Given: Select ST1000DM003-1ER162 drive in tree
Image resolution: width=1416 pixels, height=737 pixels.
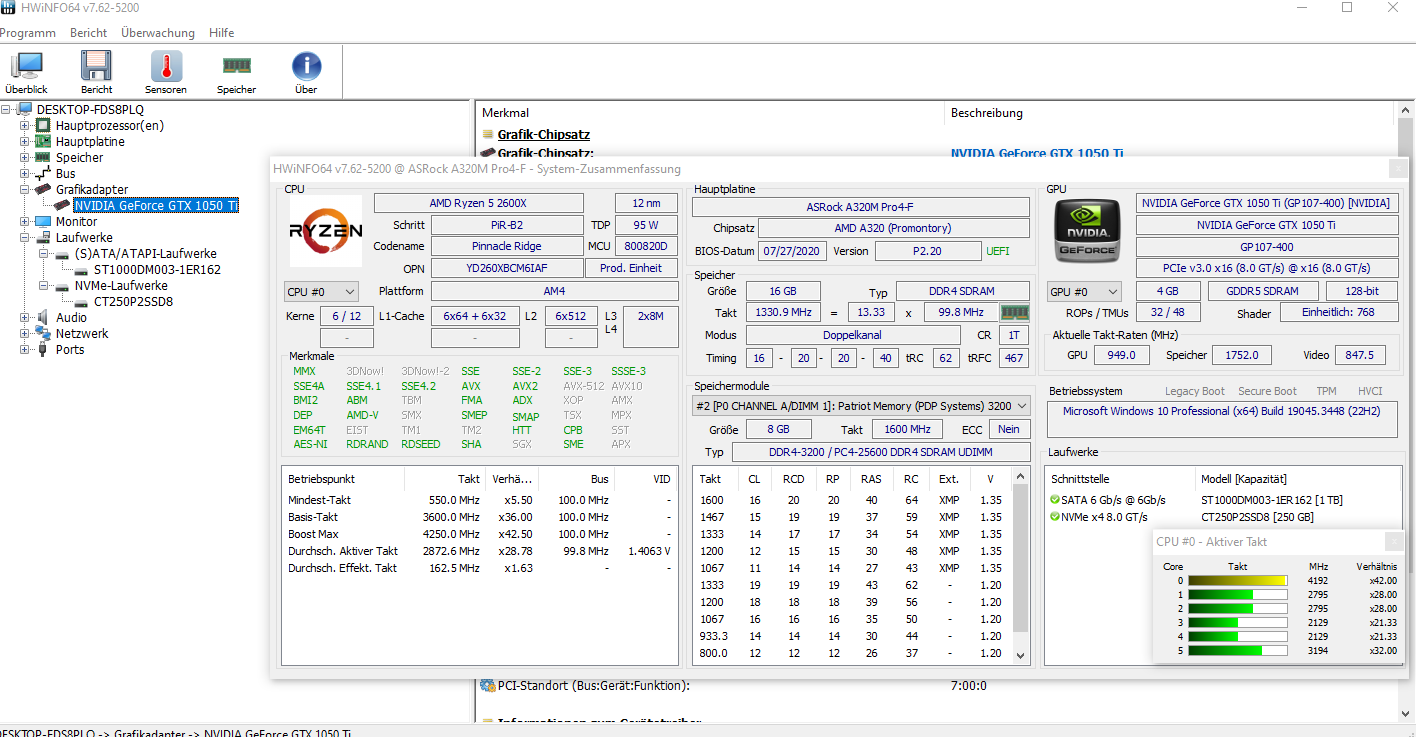Looking at the screenshot, I should tap(157, 270).
